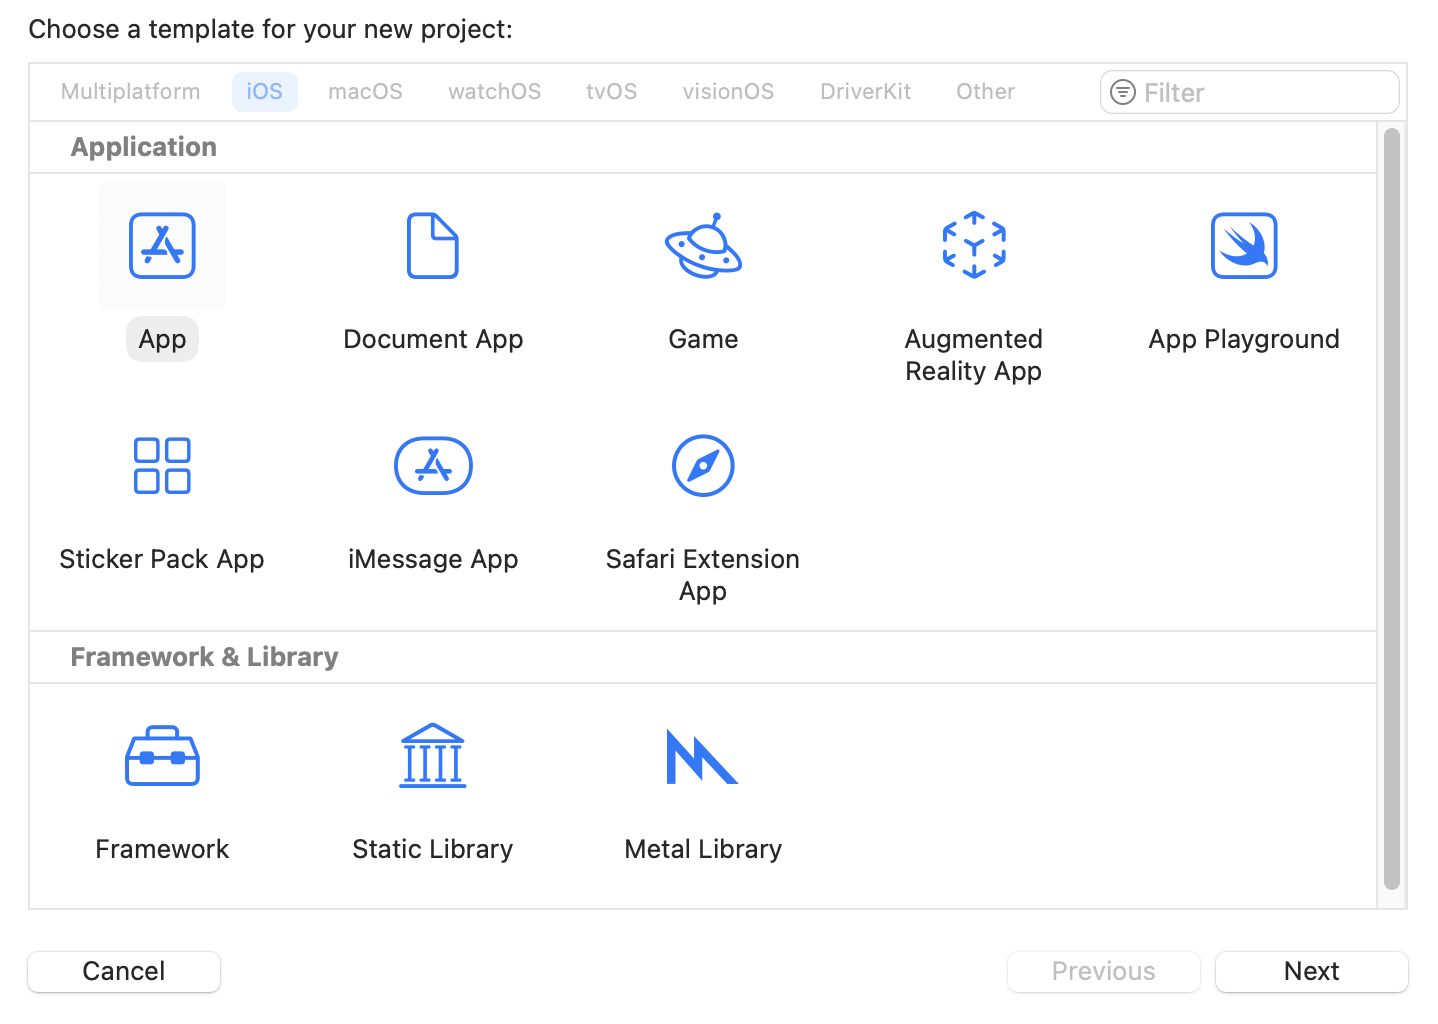Choose the Framework toolbox icon
The width and height of the screenshot is (1438, 1024).
[162, 756]
